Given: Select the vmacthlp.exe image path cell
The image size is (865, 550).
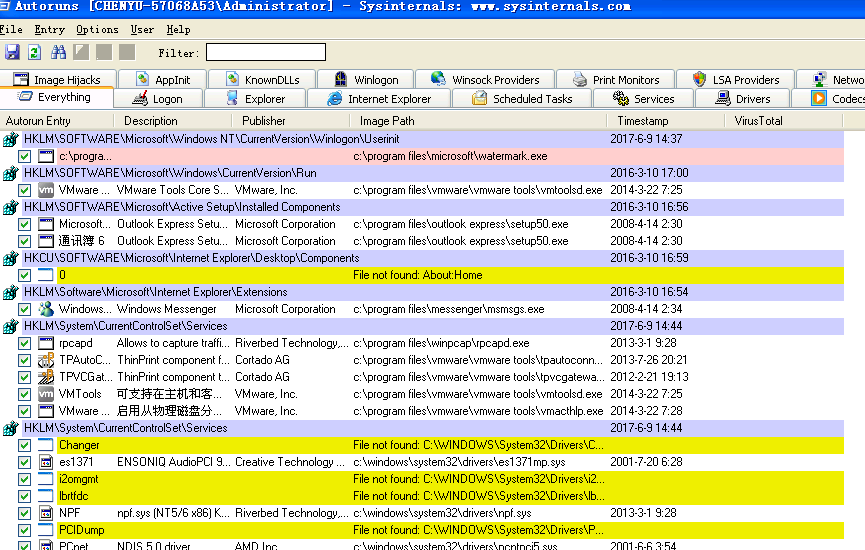Looking at the screenshot, I should coord(478,412).
